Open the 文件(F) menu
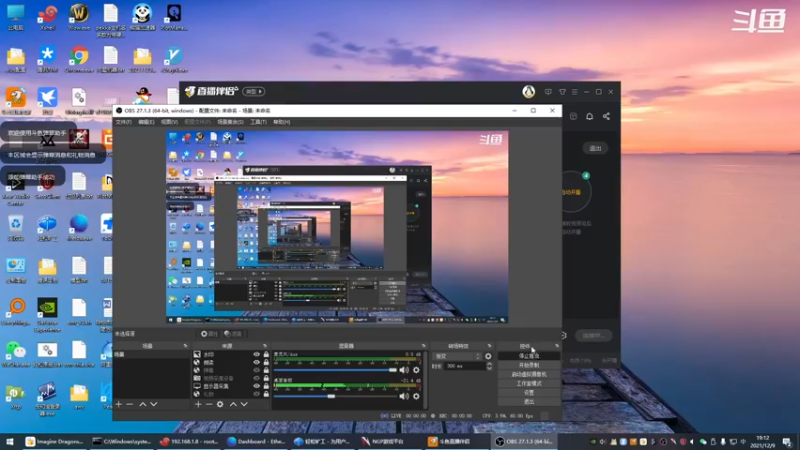The width and height of the screenshot is (800, 450). coord(123,122)
